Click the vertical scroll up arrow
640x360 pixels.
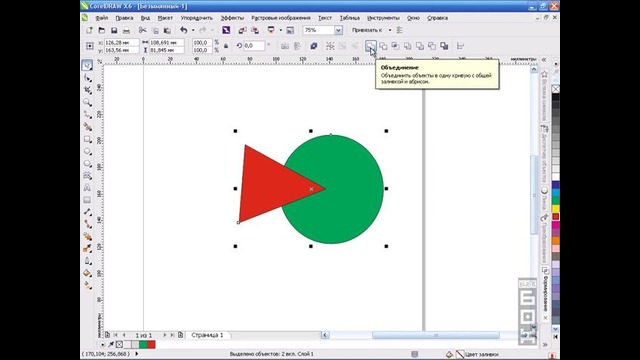pos(534,69)
